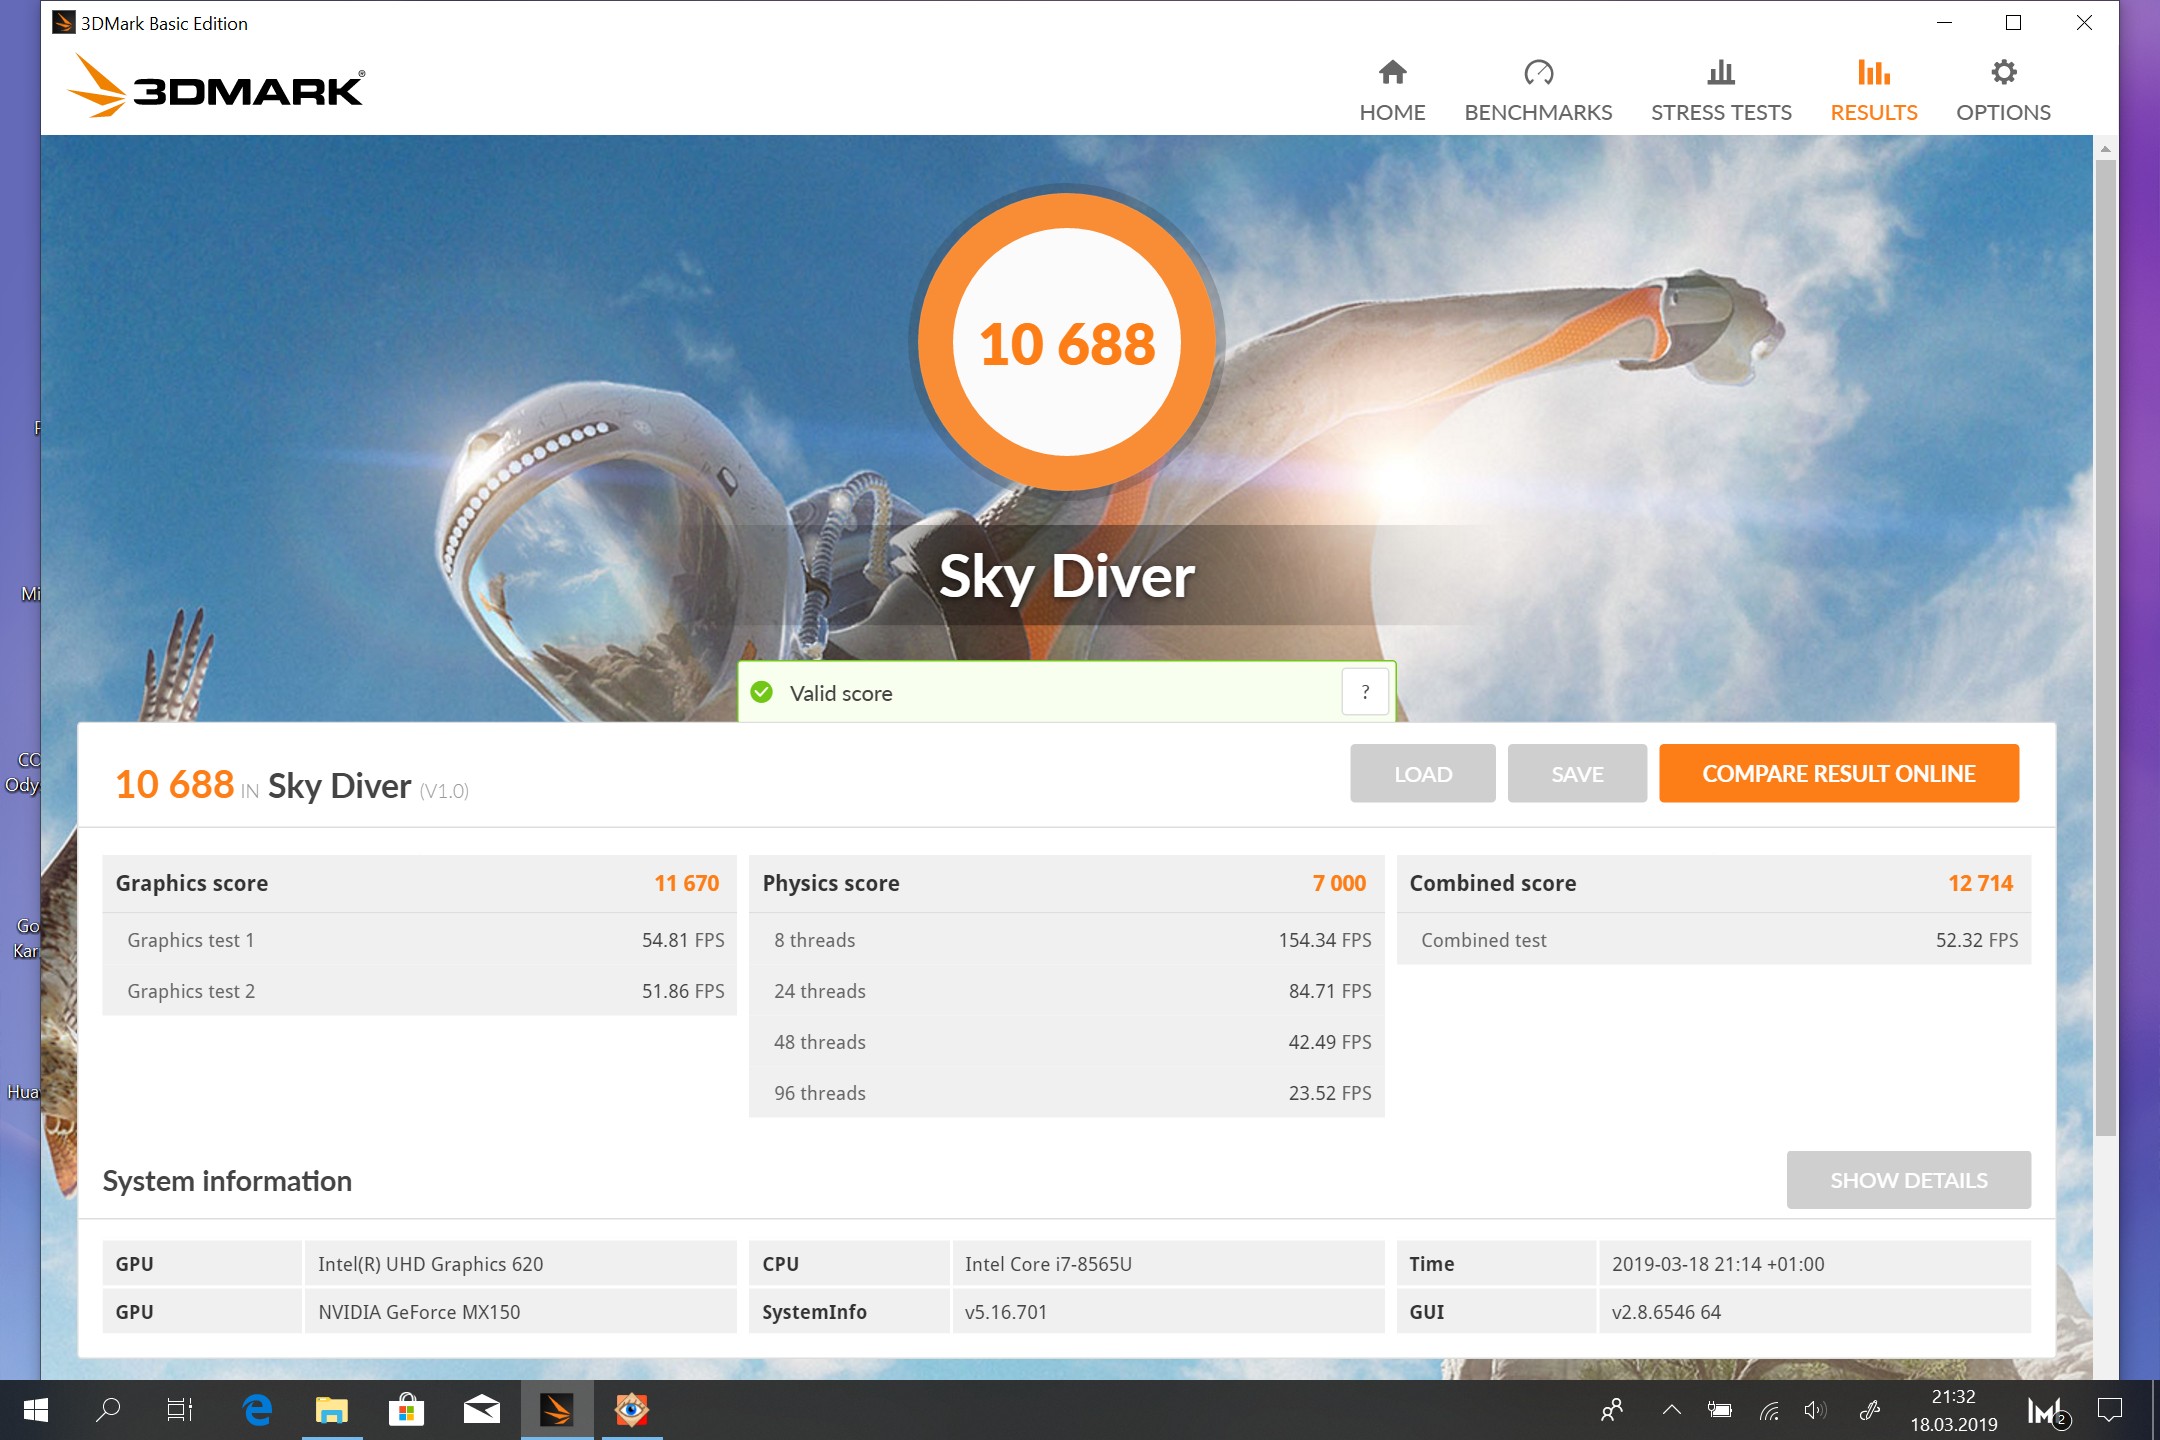Click the Wi-Fi network tray icon

pos(1769,1410)
